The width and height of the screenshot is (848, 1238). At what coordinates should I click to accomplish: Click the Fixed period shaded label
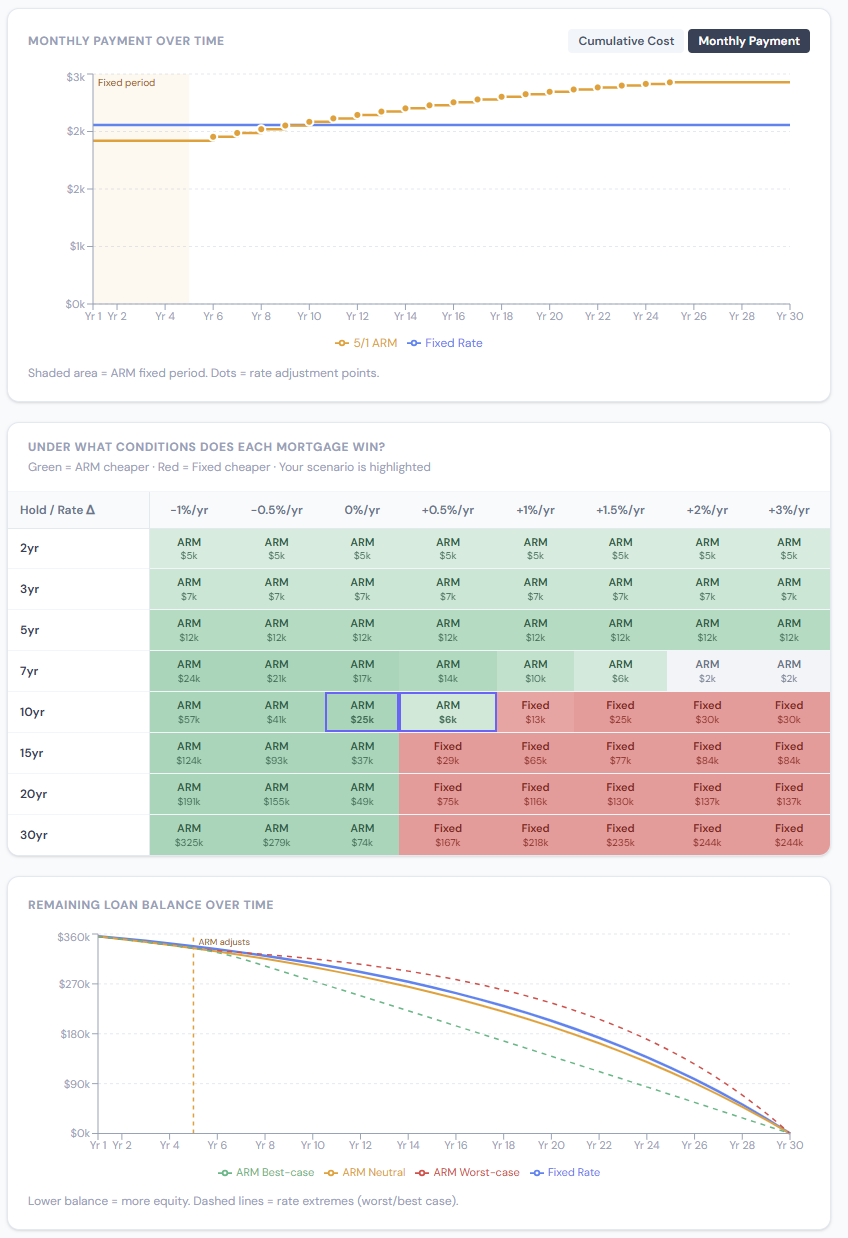point(126,83)
